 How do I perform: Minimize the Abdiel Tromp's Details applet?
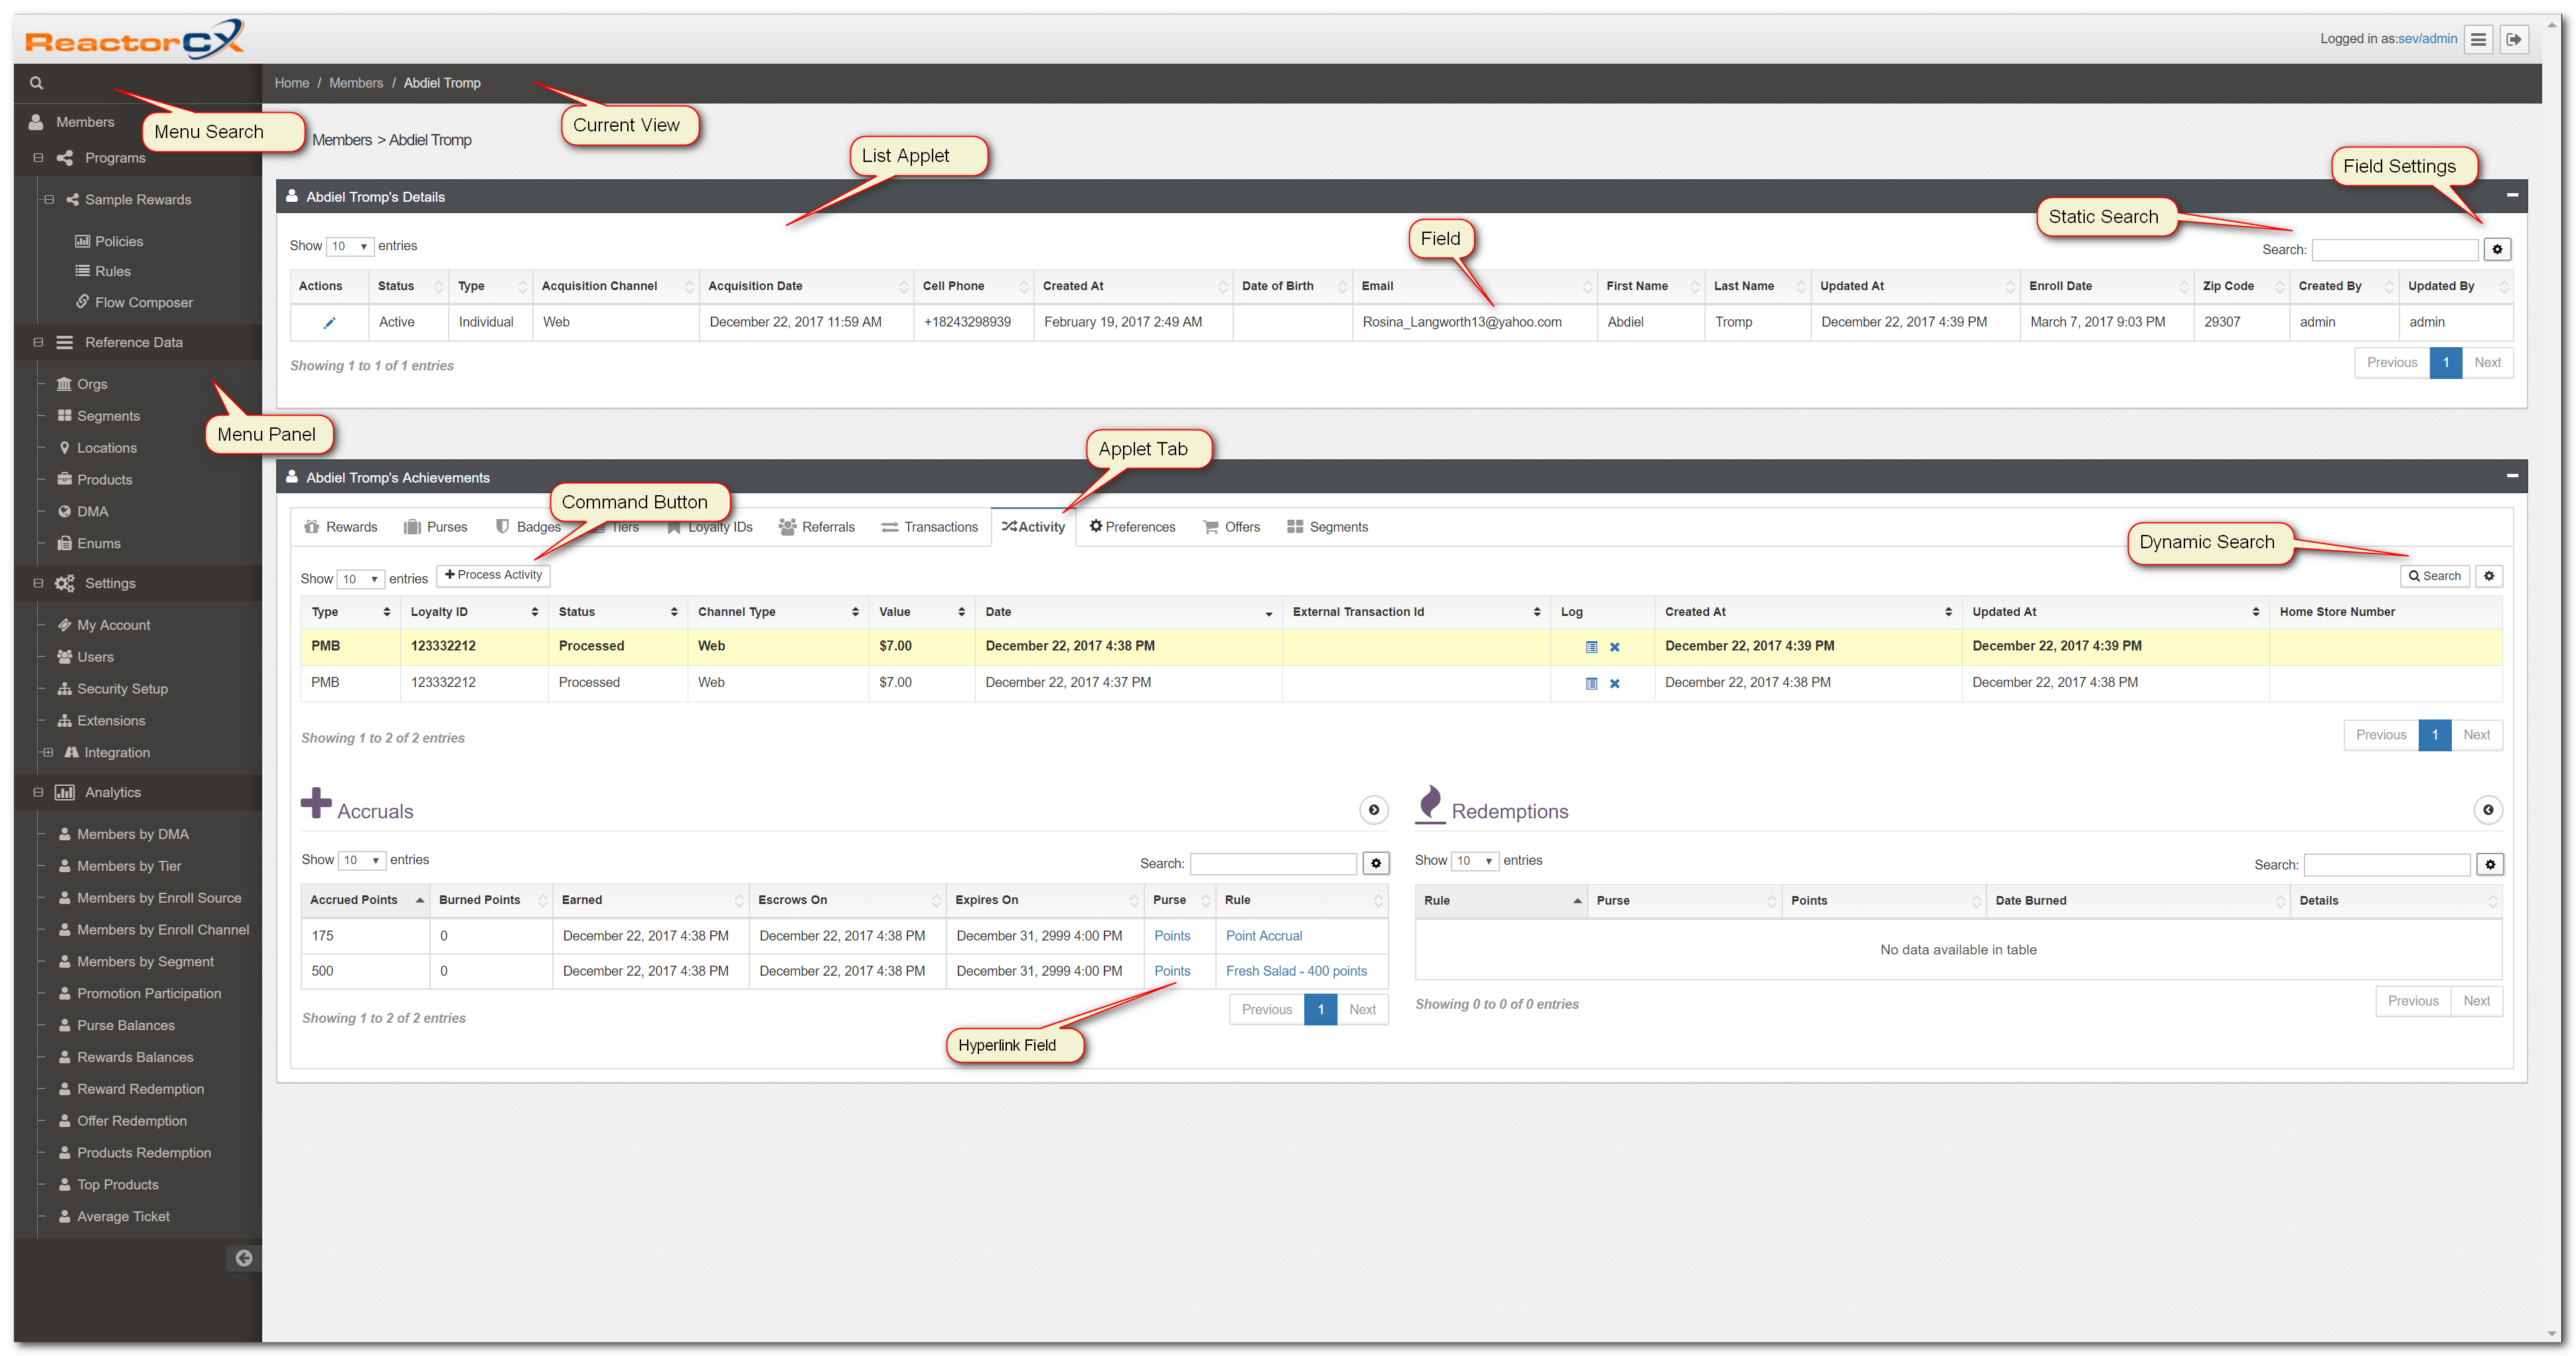pos(2512,195)
